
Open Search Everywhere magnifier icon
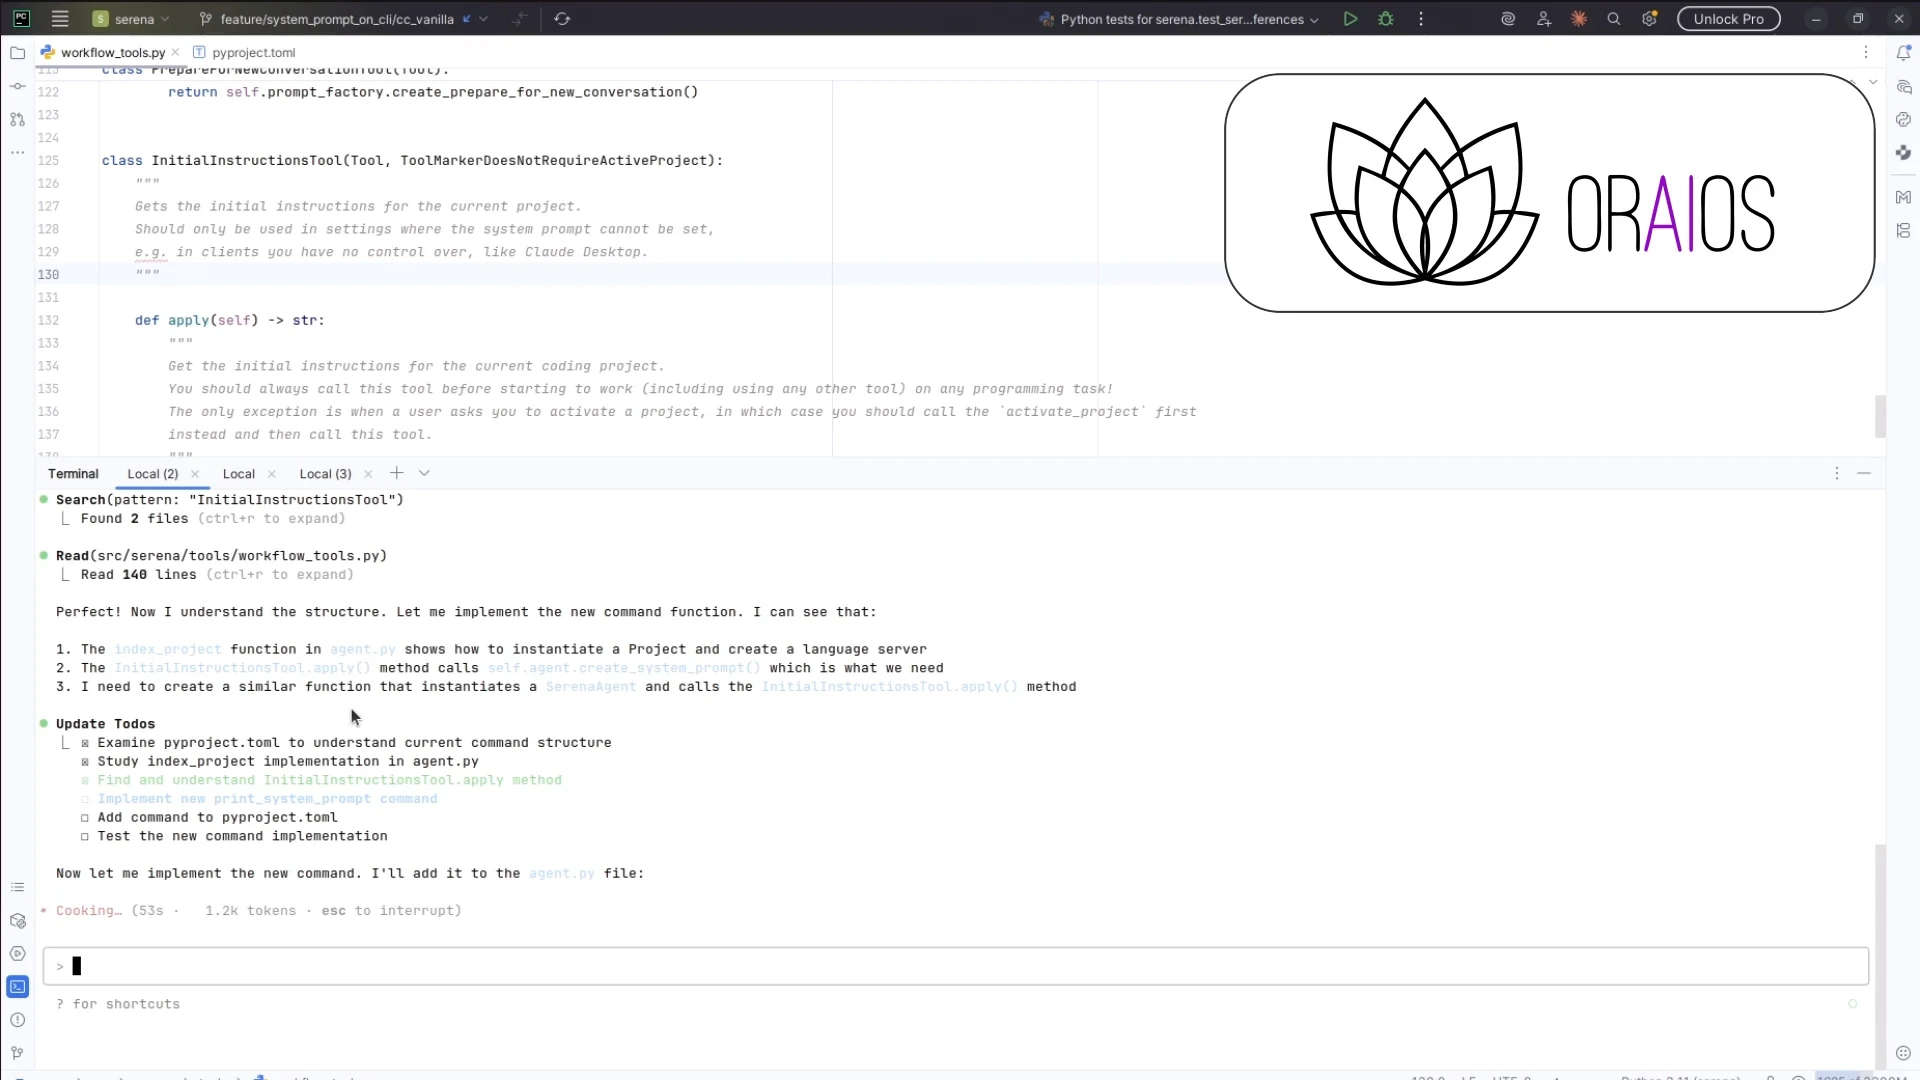[x=1613, y=19]
